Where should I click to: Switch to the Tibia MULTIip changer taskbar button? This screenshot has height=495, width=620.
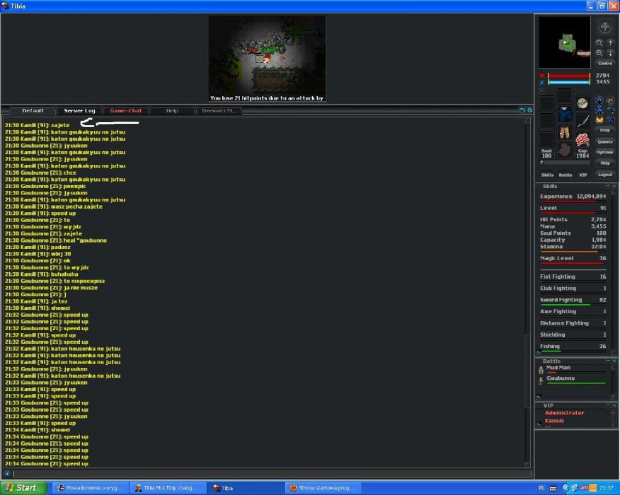168,488
